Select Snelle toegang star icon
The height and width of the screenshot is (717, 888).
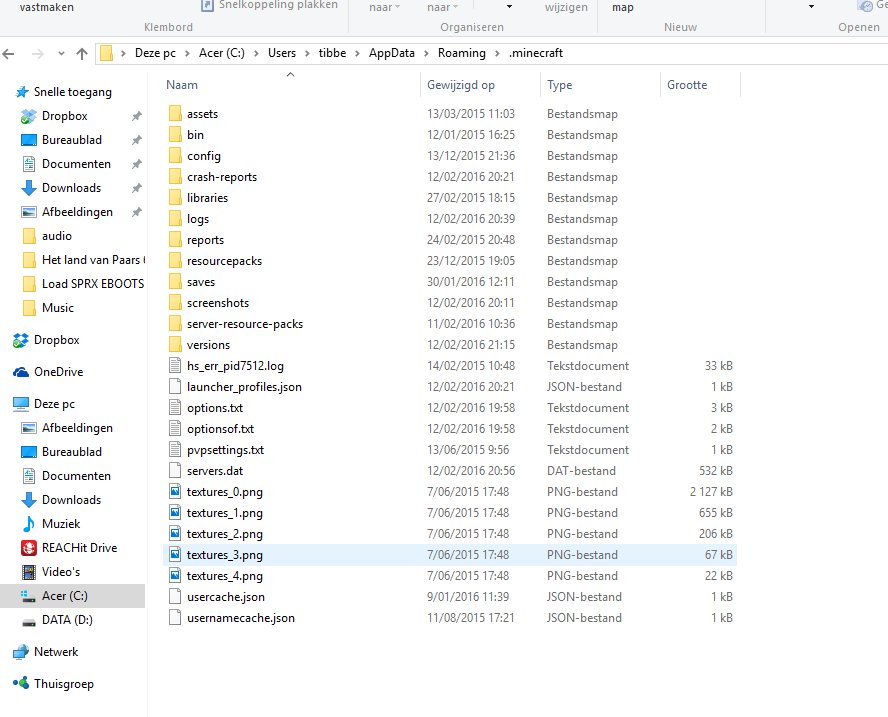coord(22,92)
